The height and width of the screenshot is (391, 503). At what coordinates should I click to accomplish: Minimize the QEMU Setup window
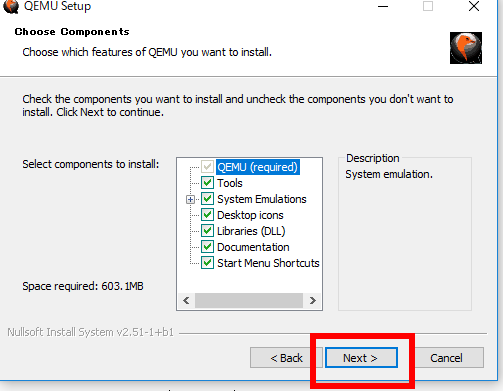383,6
